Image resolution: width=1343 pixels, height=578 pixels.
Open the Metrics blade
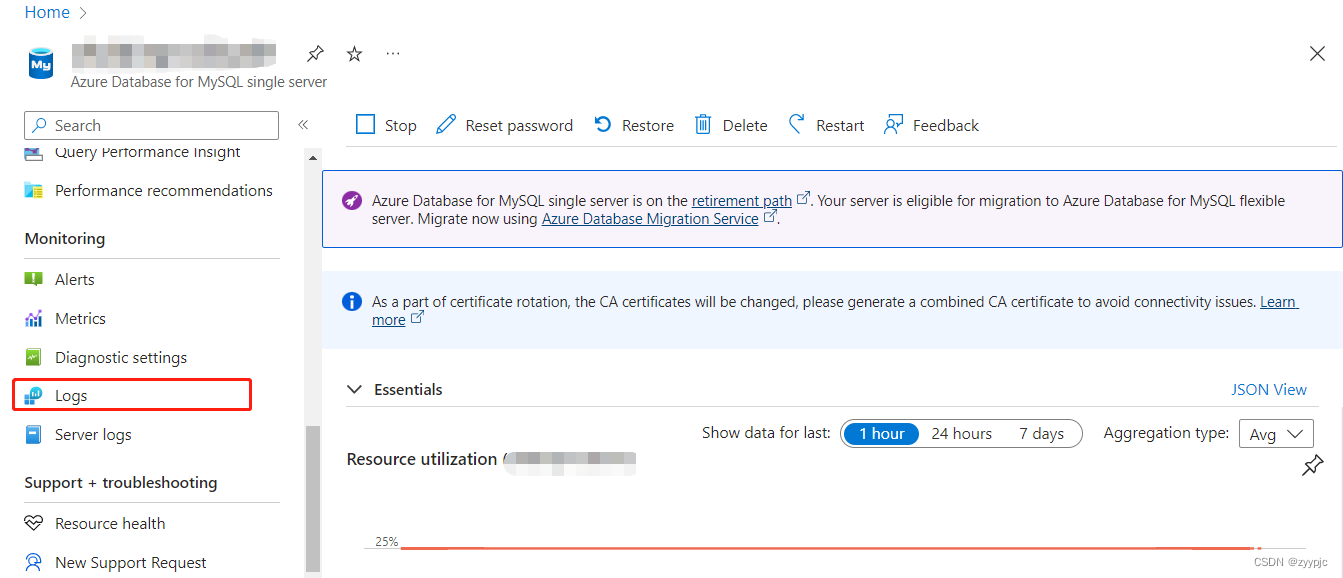pyautogui.click(x=81, y=318)
